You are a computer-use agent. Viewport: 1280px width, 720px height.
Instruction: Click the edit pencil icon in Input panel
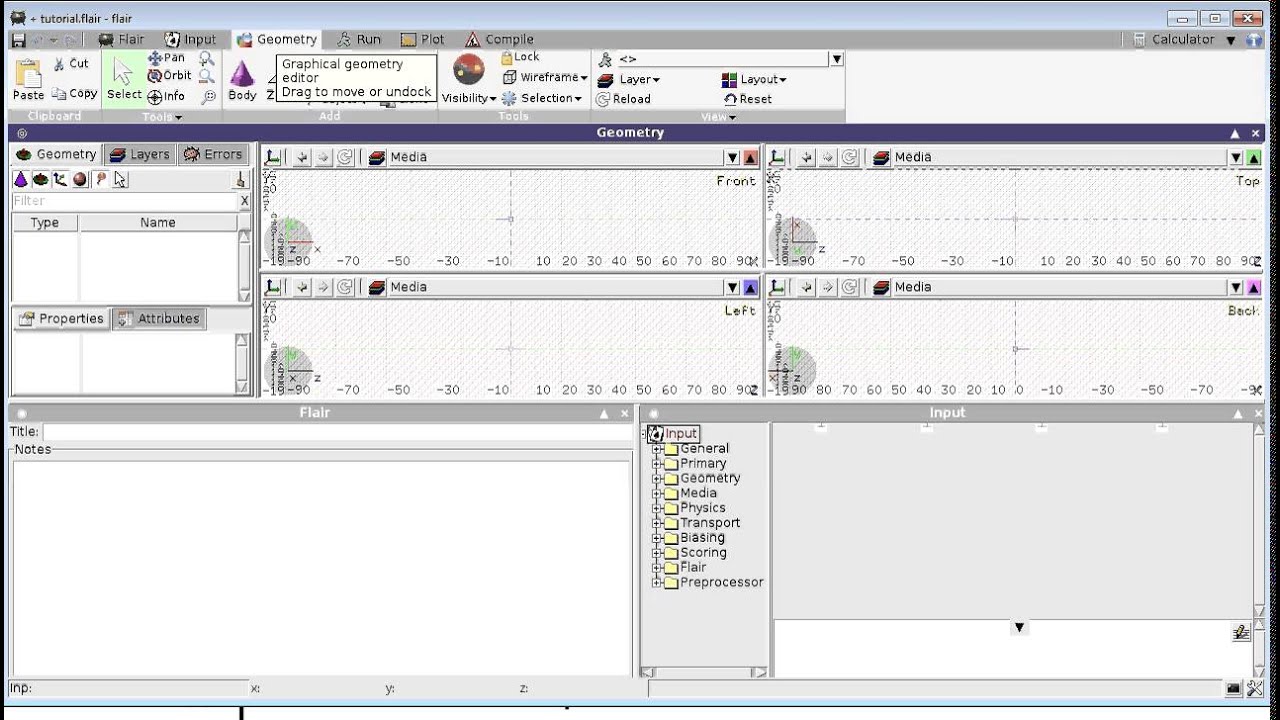[x=1241, y=632]
